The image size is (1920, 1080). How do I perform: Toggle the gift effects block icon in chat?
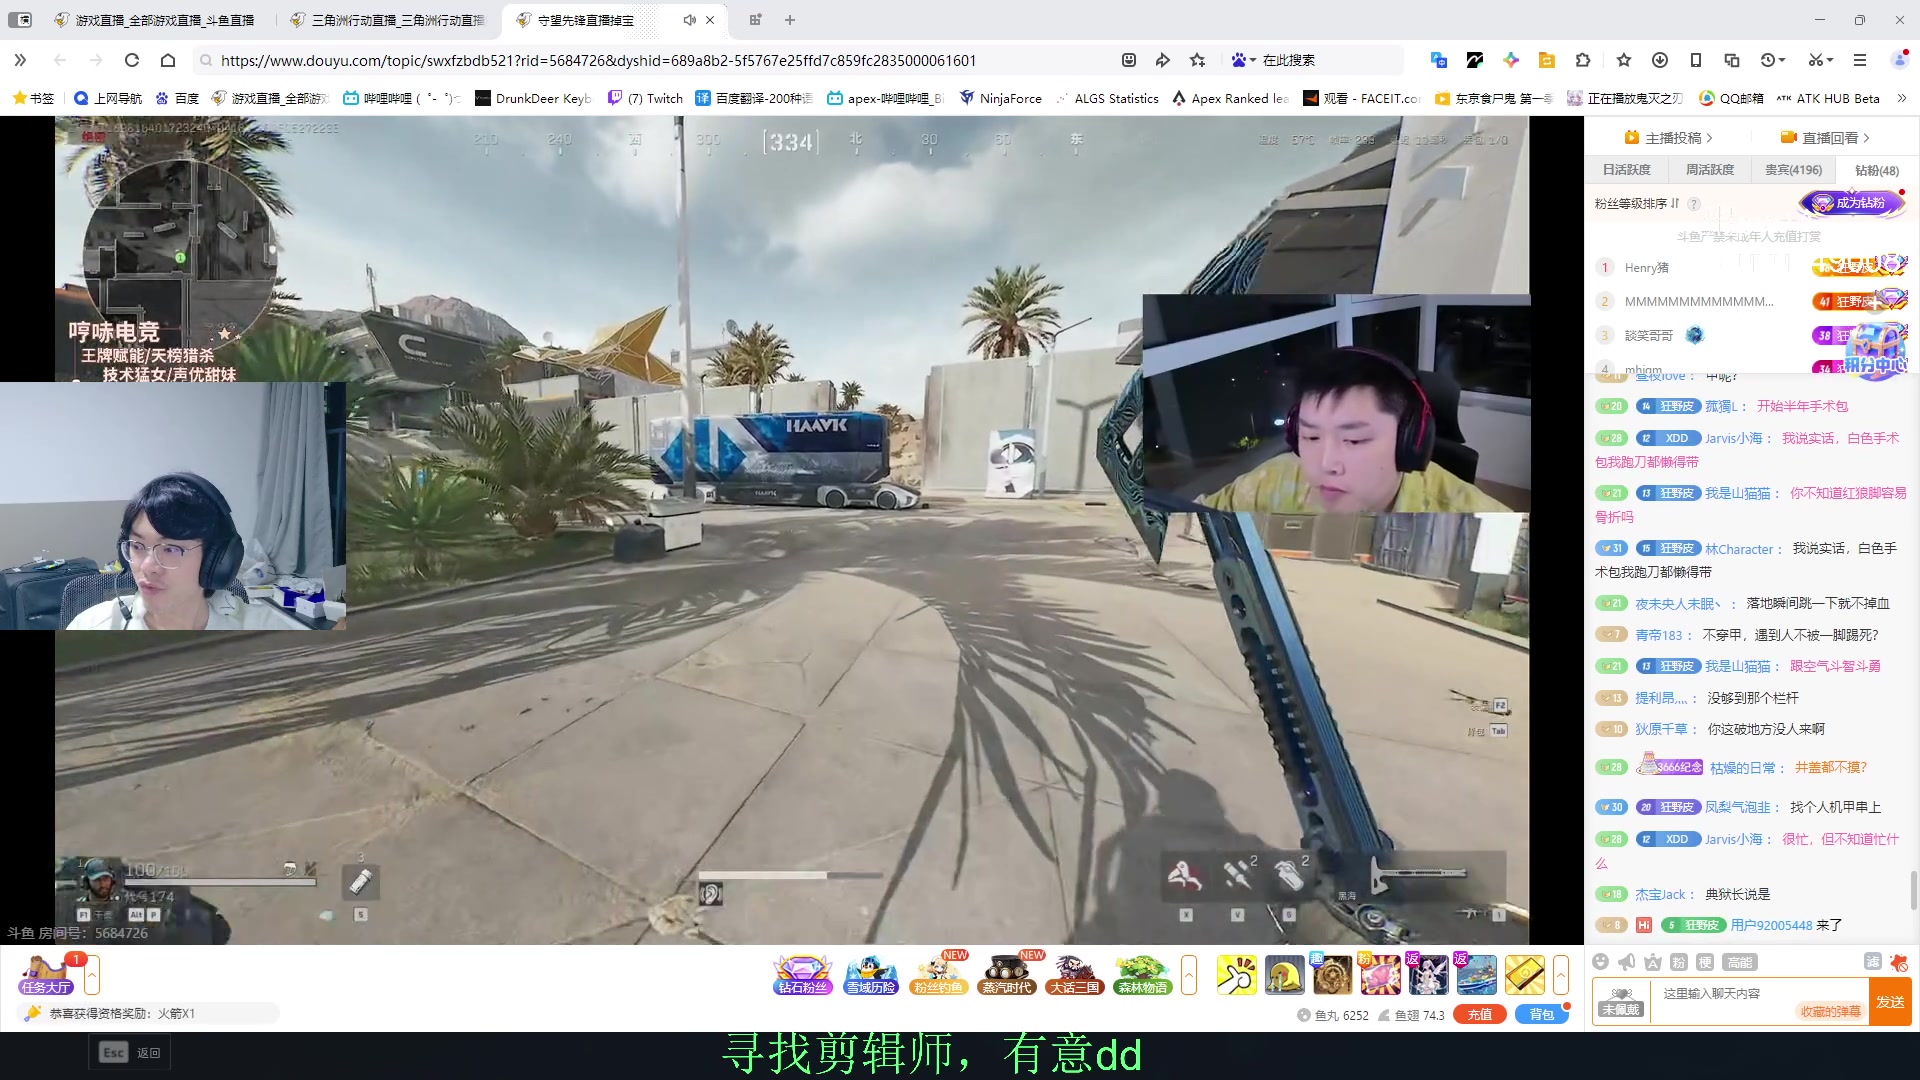(x=1898, y=962)
